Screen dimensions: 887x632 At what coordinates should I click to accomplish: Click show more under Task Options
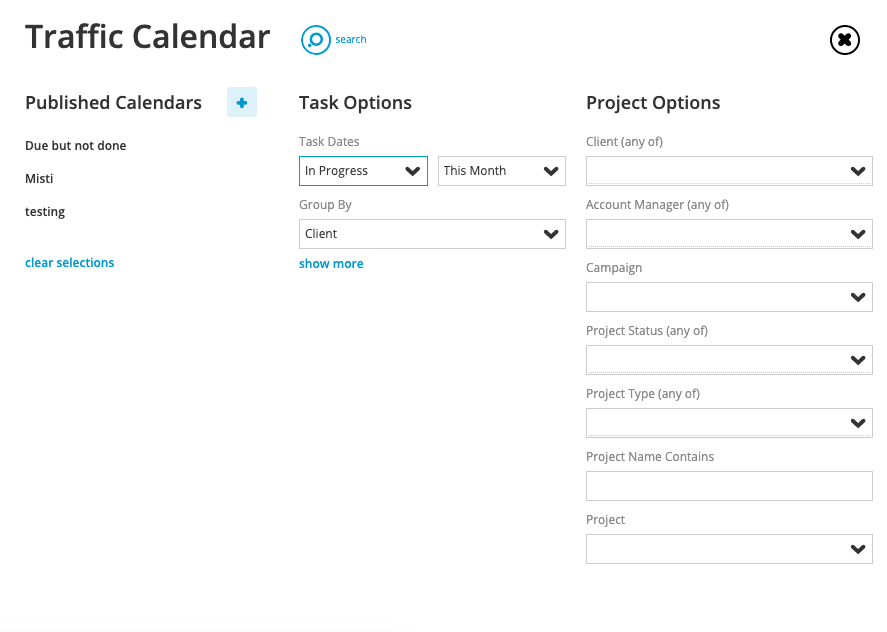point(331,264)
